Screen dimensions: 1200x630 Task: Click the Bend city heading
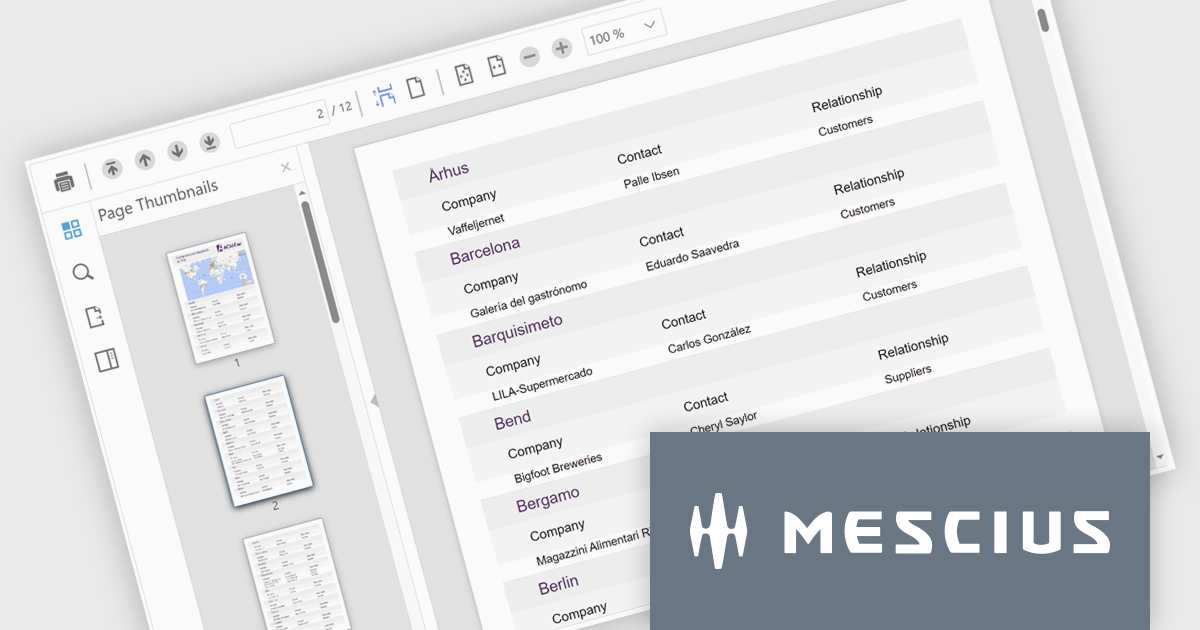[x=513, y=420]
